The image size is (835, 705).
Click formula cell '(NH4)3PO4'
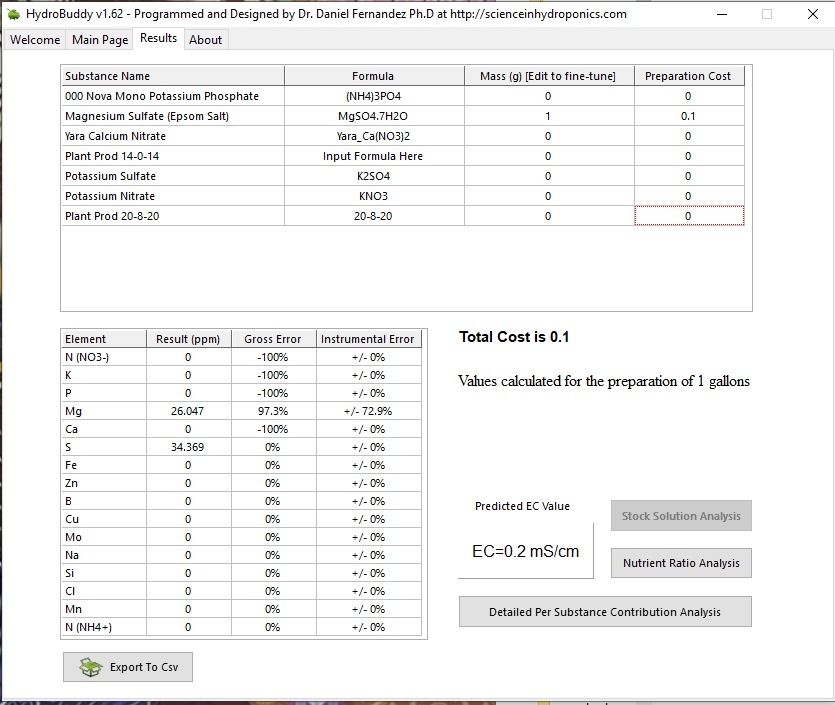pyautogui.click(x=373, y=96)
